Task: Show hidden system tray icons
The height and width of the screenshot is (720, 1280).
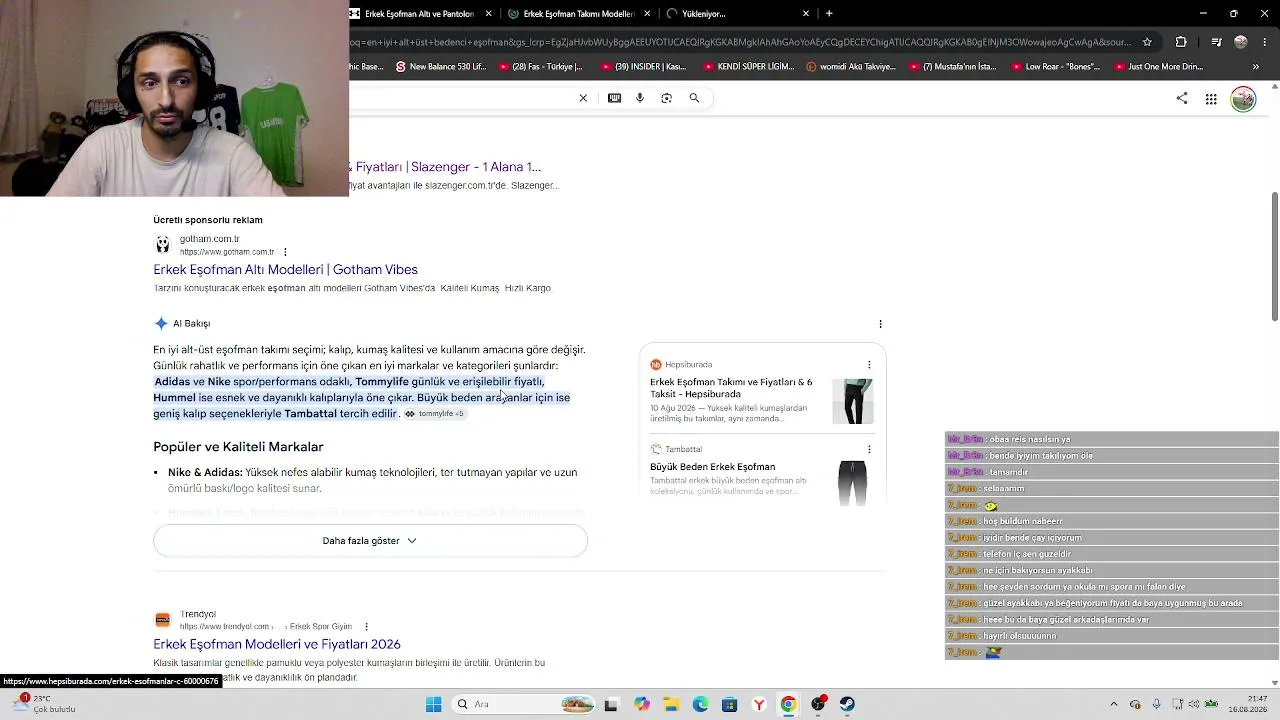Action: tap(1114, 704)
